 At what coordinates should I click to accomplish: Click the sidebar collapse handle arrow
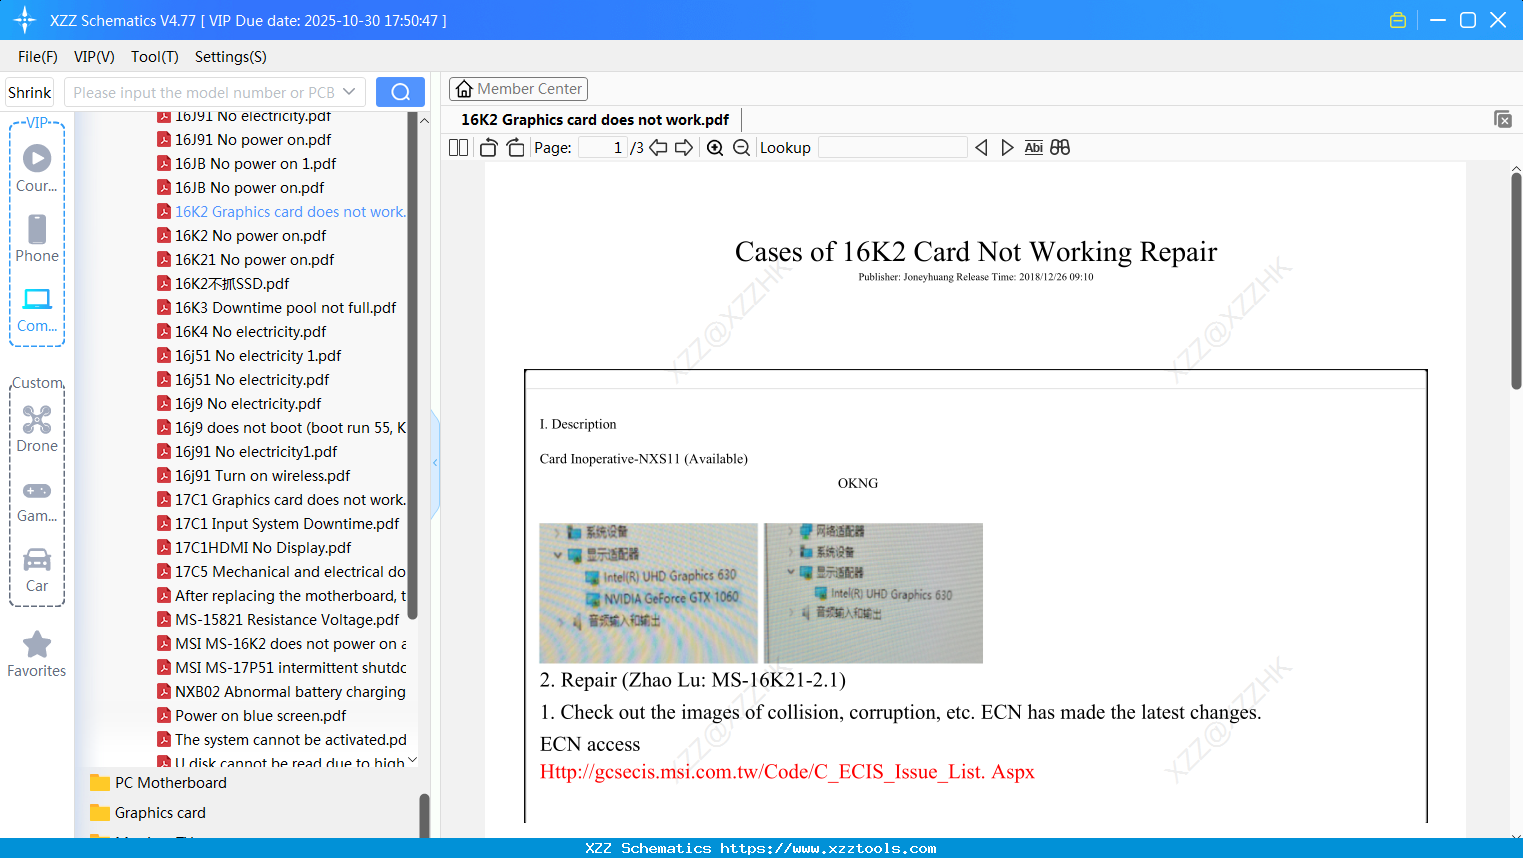pyautogui.click(x=435, y=463)
